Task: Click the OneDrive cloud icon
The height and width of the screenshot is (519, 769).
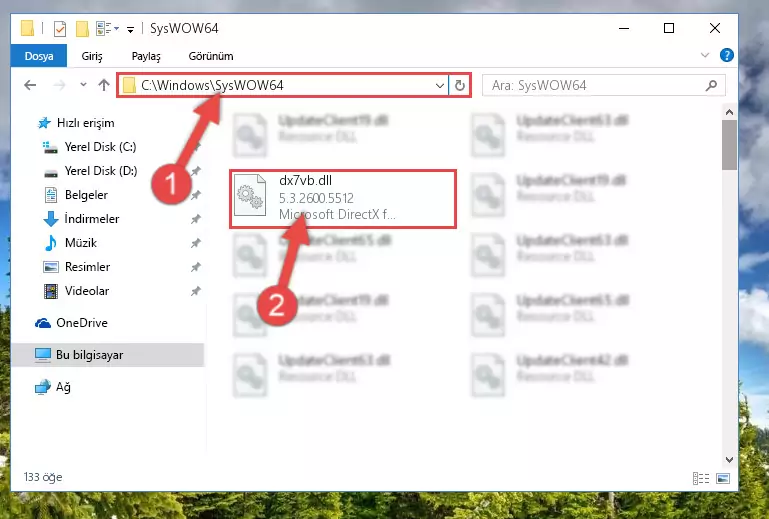Action: click(43, 323)
